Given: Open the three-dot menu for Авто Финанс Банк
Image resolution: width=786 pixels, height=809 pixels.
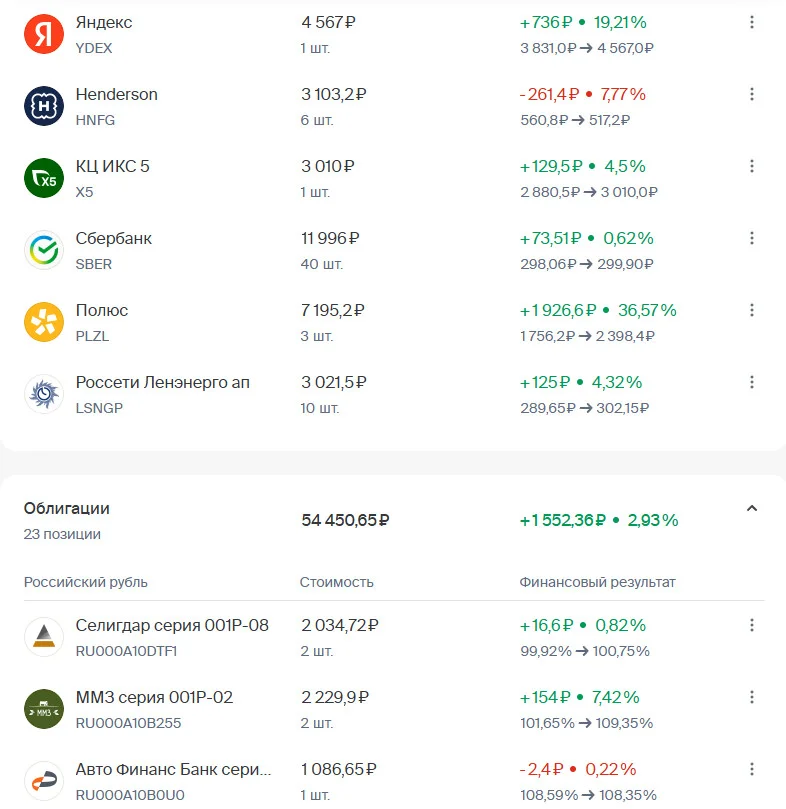Looking at the screenshot, I should point(752,769).
